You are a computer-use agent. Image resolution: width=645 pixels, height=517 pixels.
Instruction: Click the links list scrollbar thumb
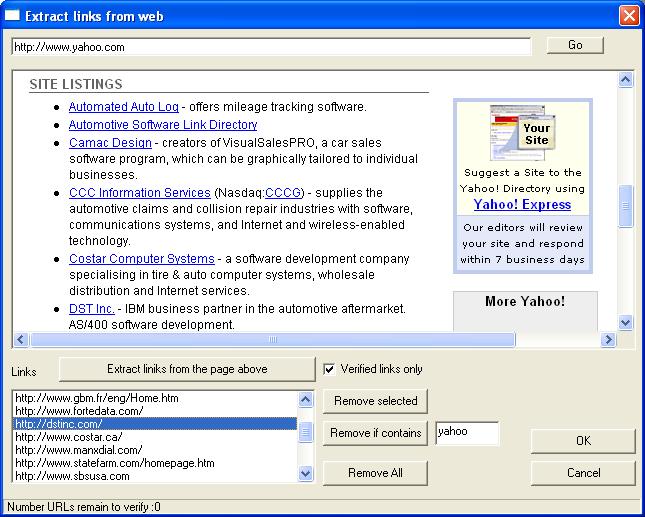coord(305,432)
